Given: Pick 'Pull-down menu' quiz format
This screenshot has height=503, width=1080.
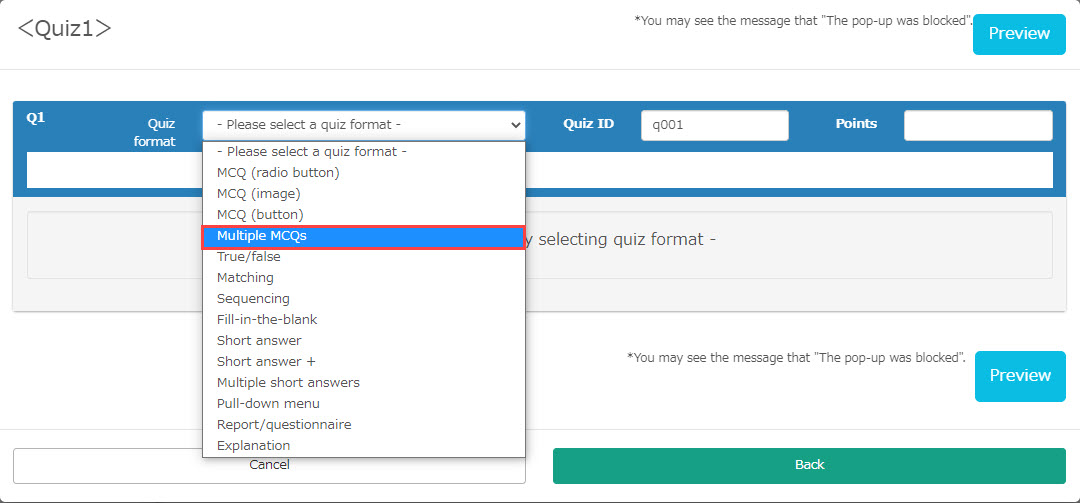Looking at the screenshot, I should [x=268, y=404].
